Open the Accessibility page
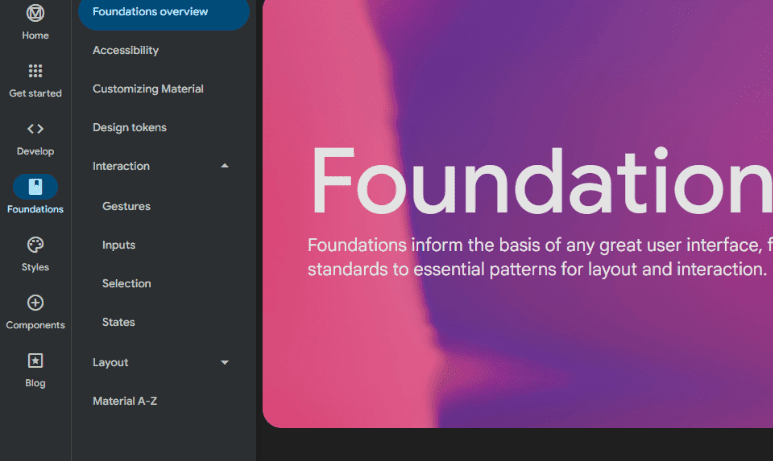 (x=126, y=50)
